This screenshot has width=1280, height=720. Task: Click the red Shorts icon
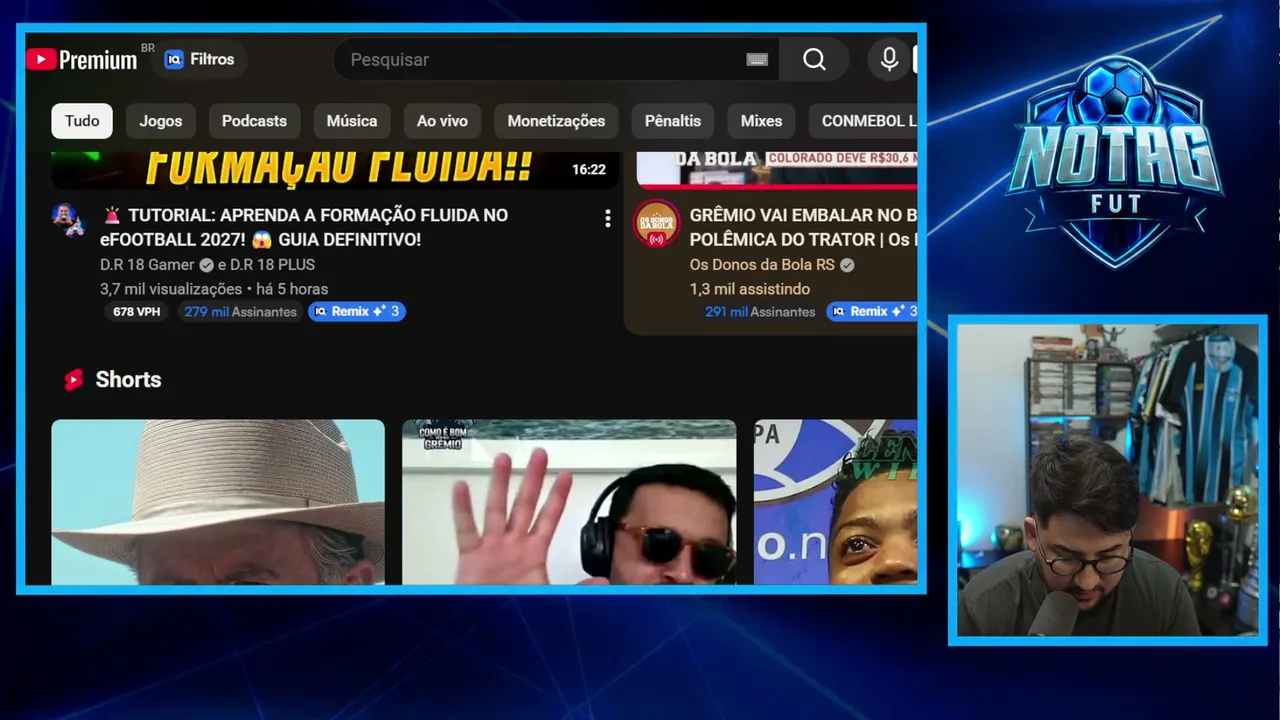[73, 380]
